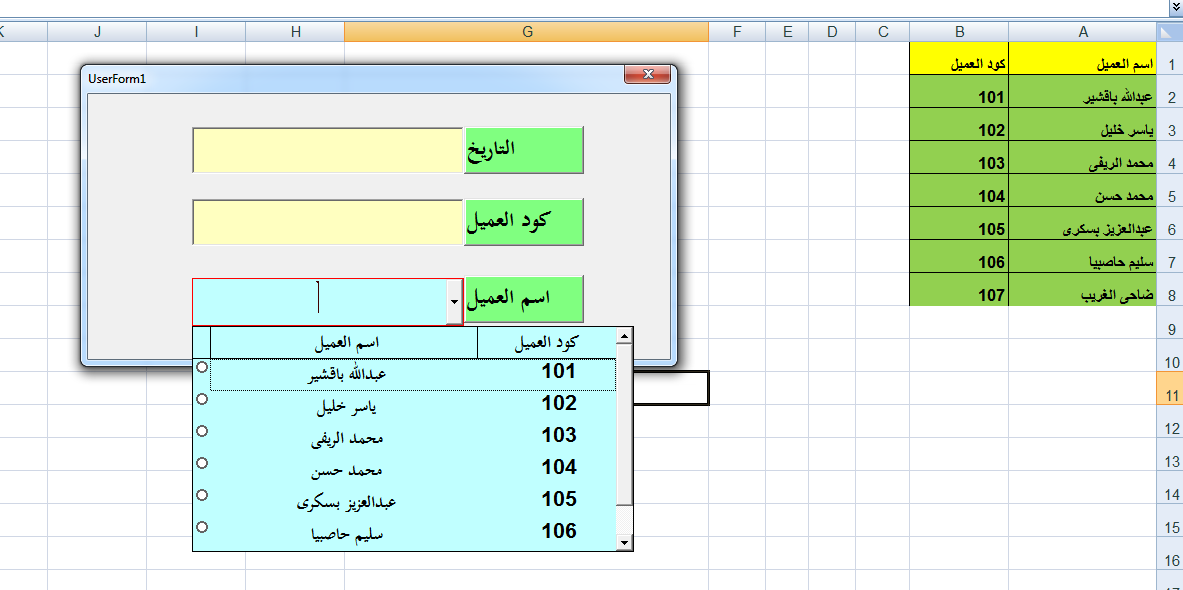Click code 101 in the dropdown list
The width and height of the screenshot is (1183, 590).
tap(559, 372)
